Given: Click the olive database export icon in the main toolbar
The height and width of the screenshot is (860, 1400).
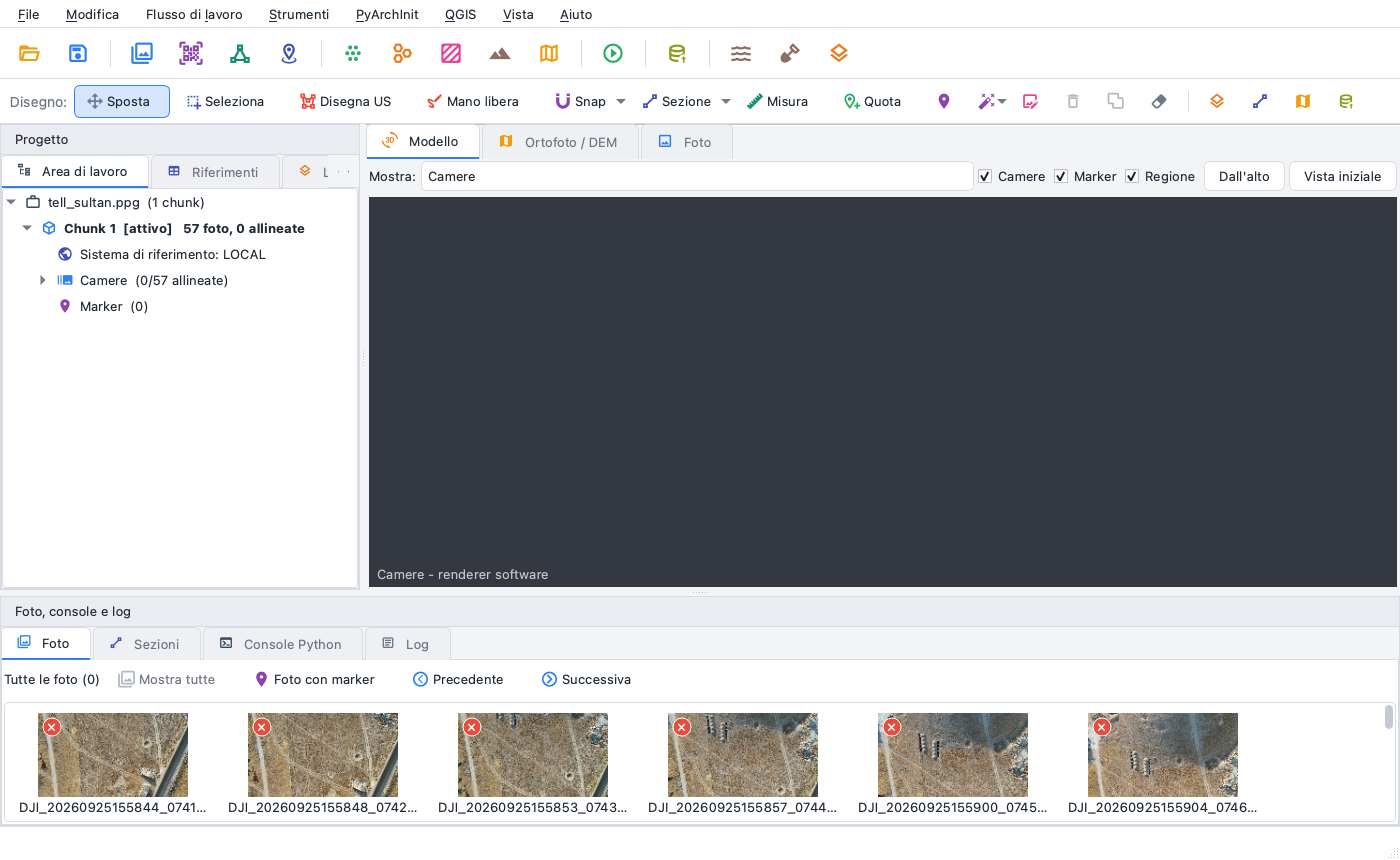Looking at the screenshot, I should point(677,54).
